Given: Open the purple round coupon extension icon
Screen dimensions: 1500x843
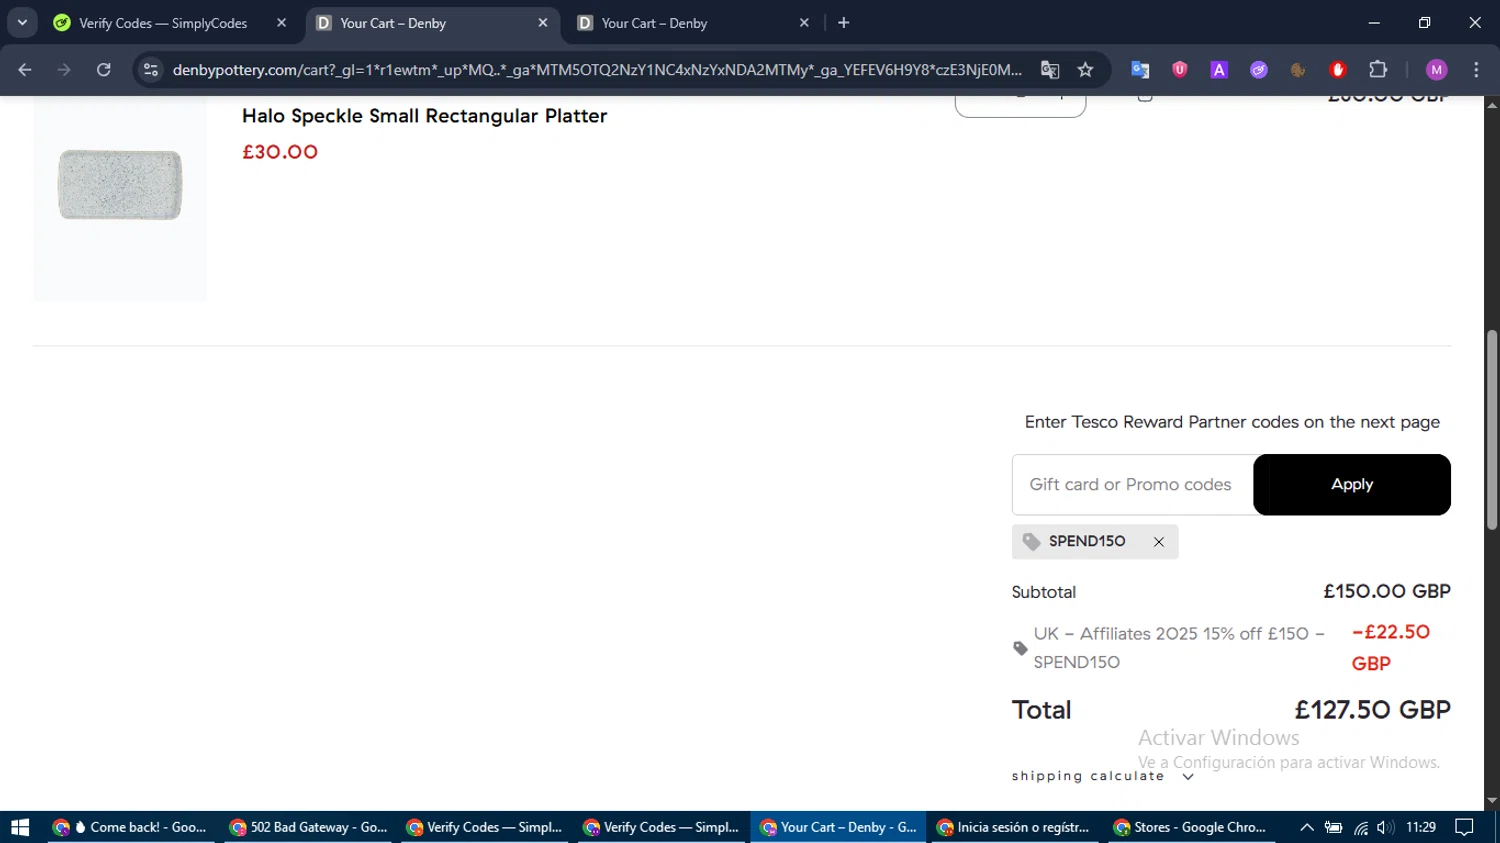Looking at the screenshot, I should 1259,70.
